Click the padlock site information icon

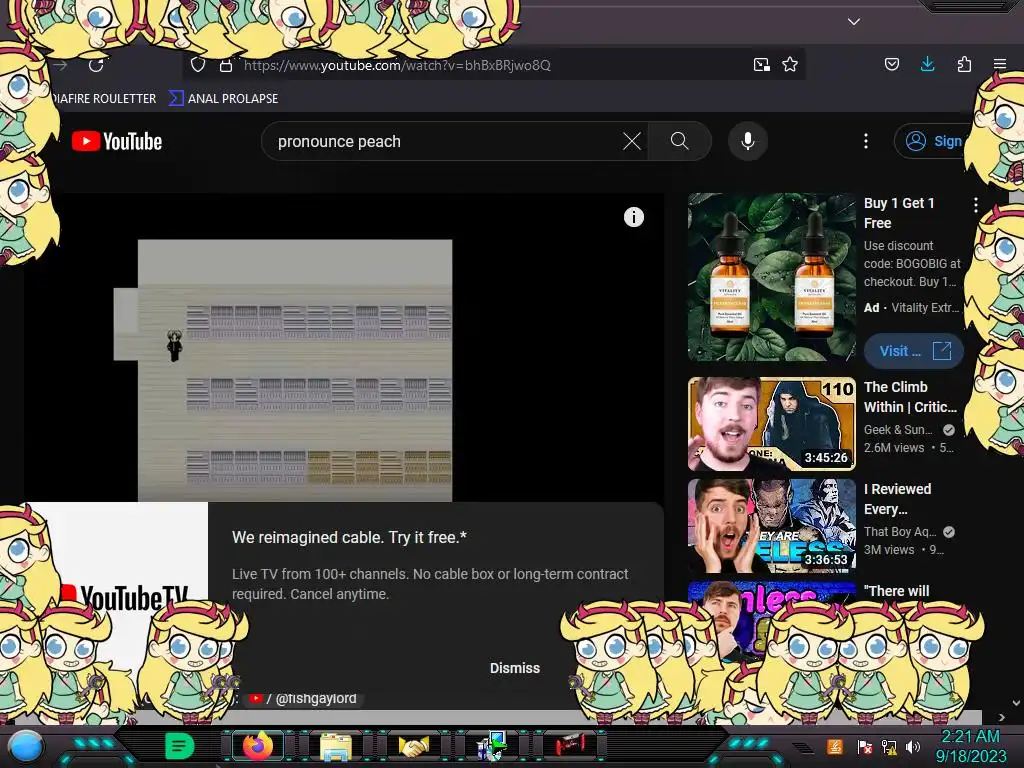coord(226,65)
